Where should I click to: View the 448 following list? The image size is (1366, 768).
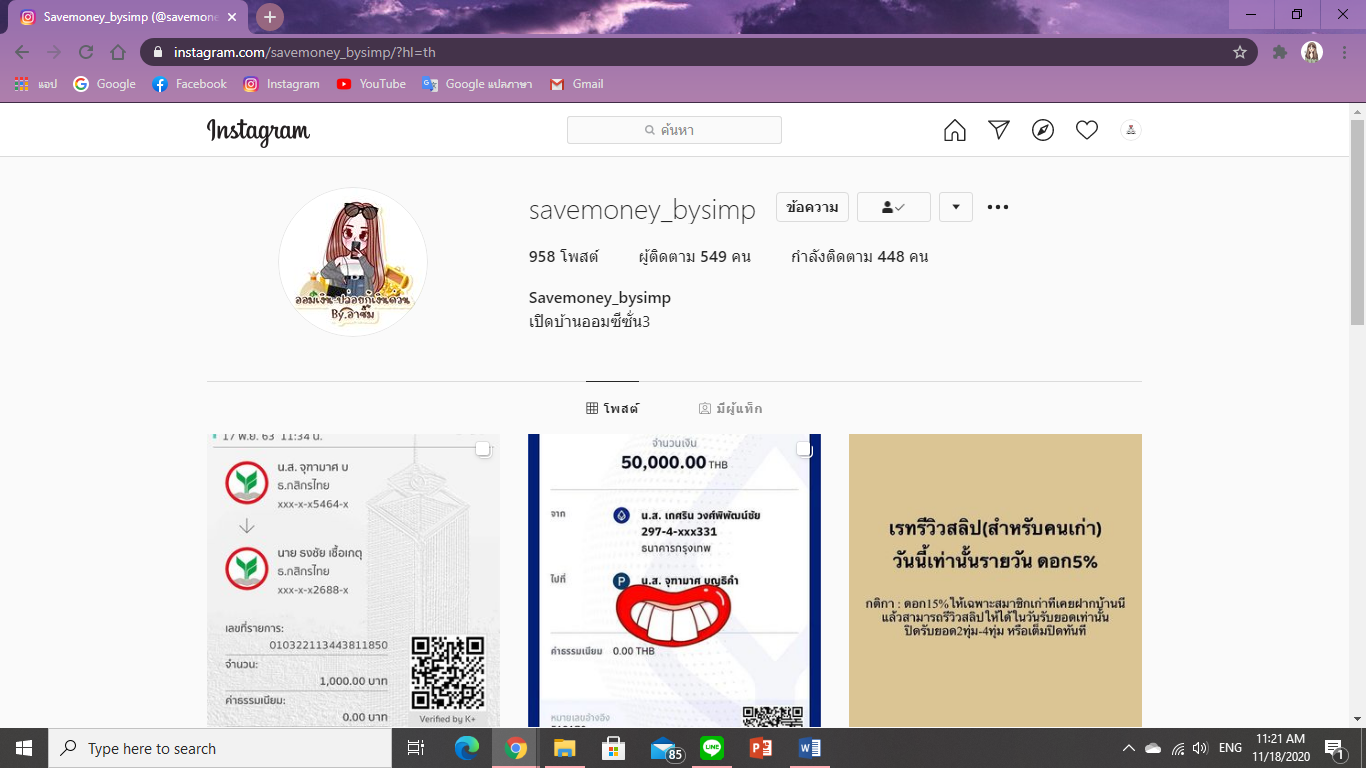[x=859, y=257]
